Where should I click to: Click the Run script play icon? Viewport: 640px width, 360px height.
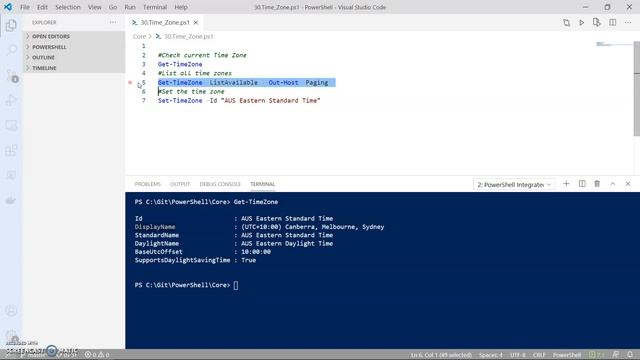click(581, 22)
